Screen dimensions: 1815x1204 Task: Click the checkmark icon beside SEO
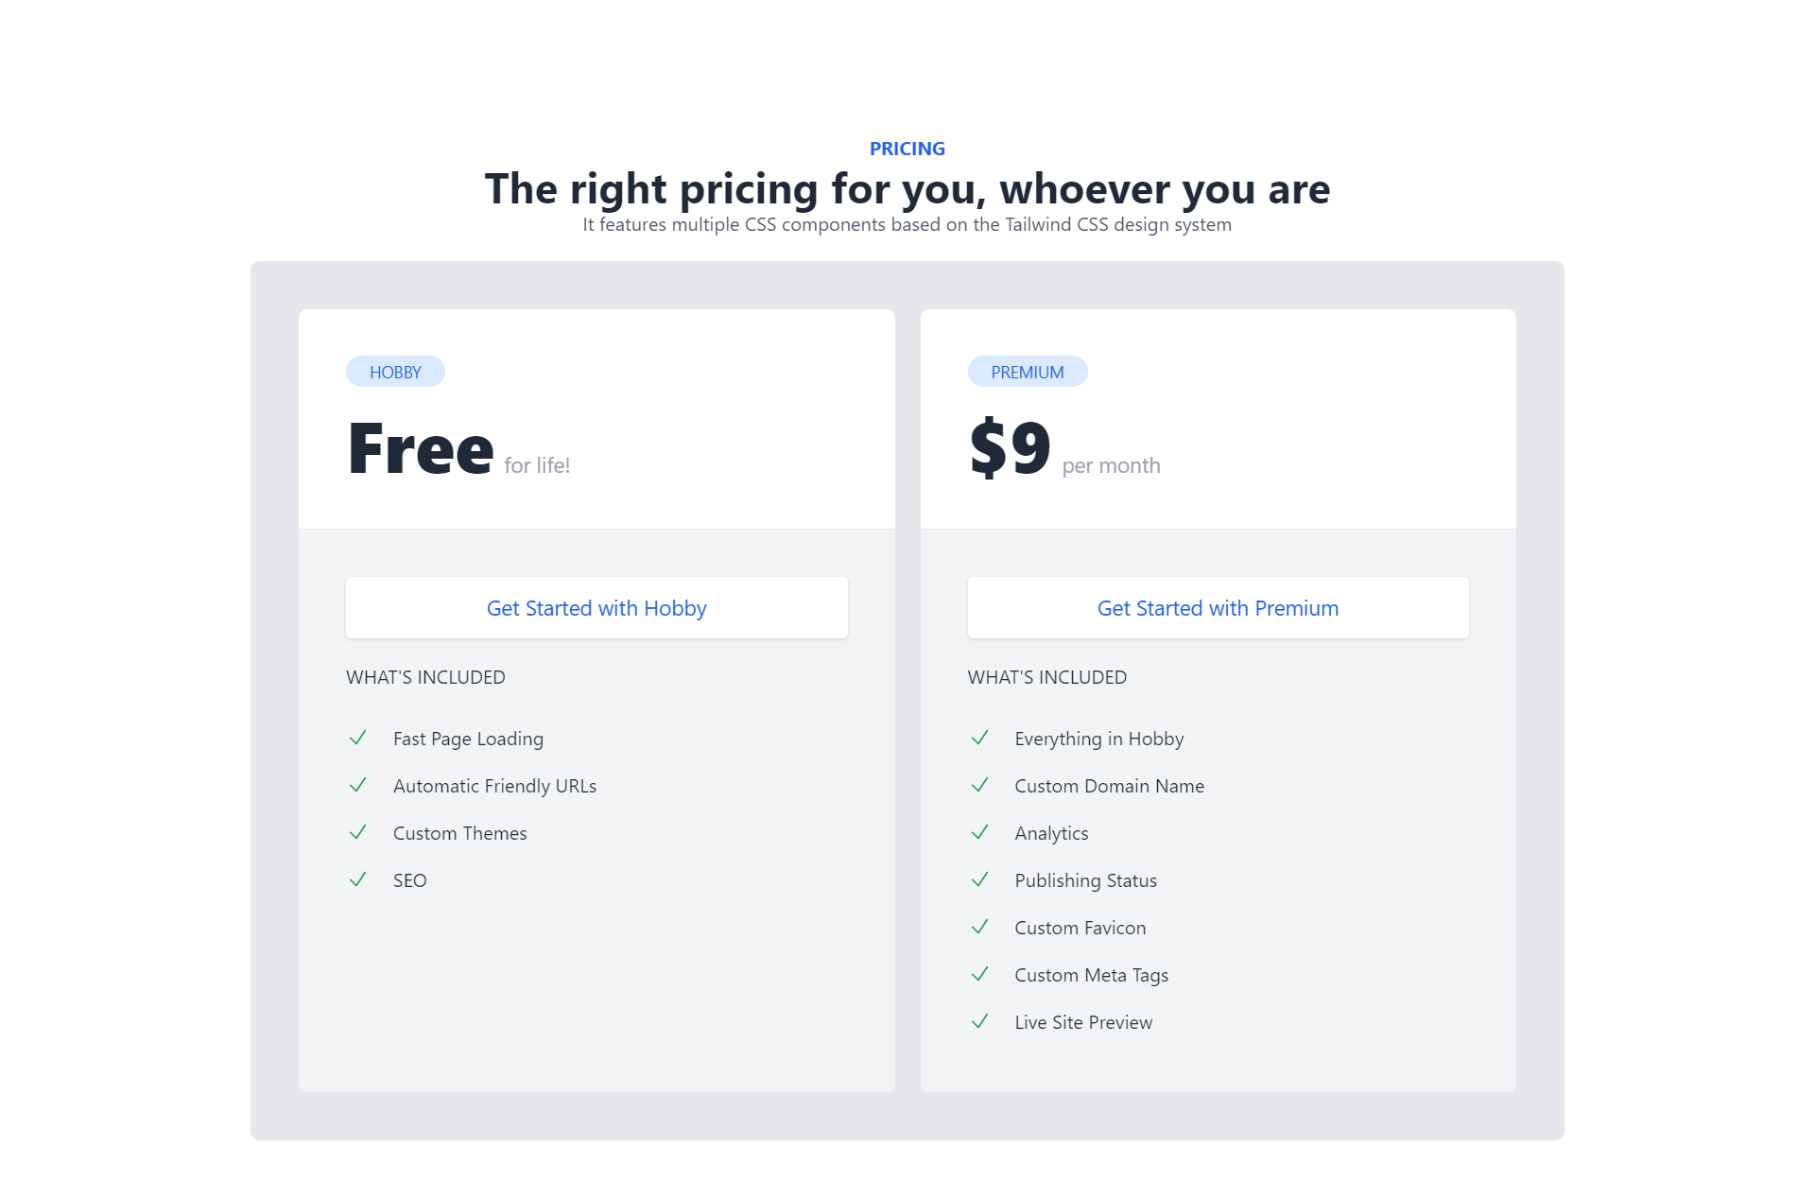click(x=358, y=879)
